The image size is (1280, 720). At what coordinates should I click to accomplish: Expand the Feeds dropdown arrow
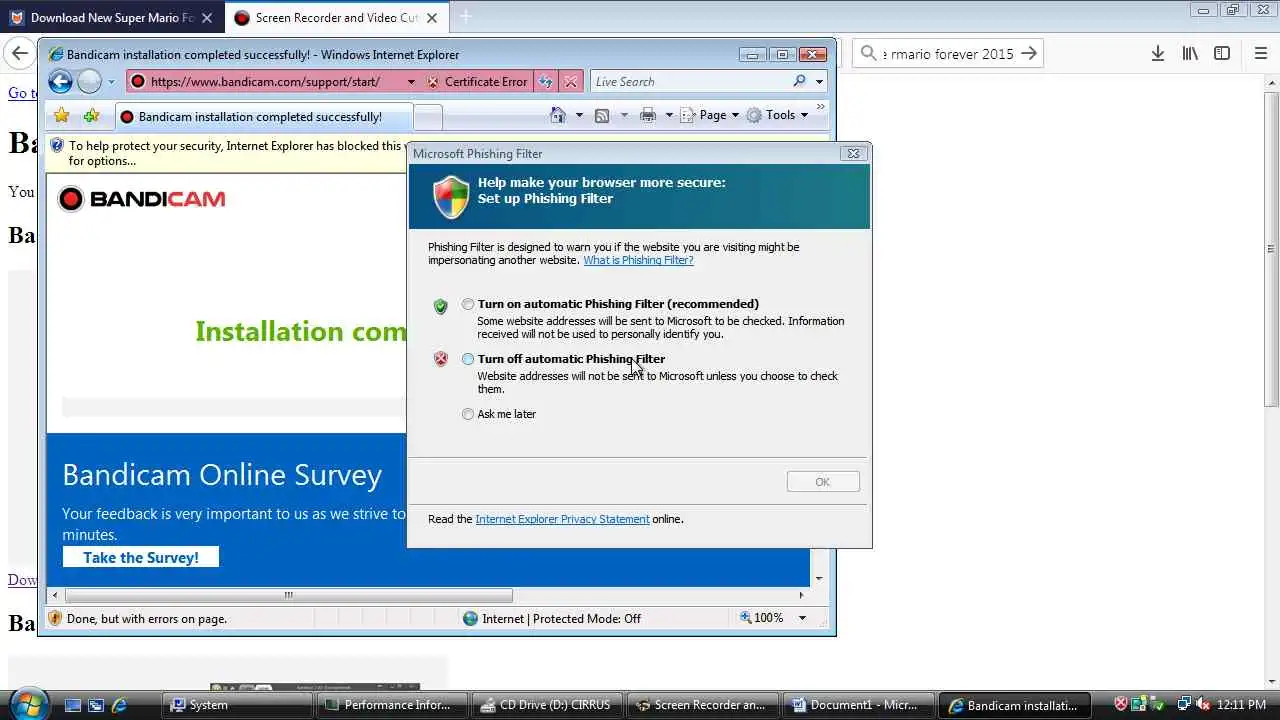point(624,115)
